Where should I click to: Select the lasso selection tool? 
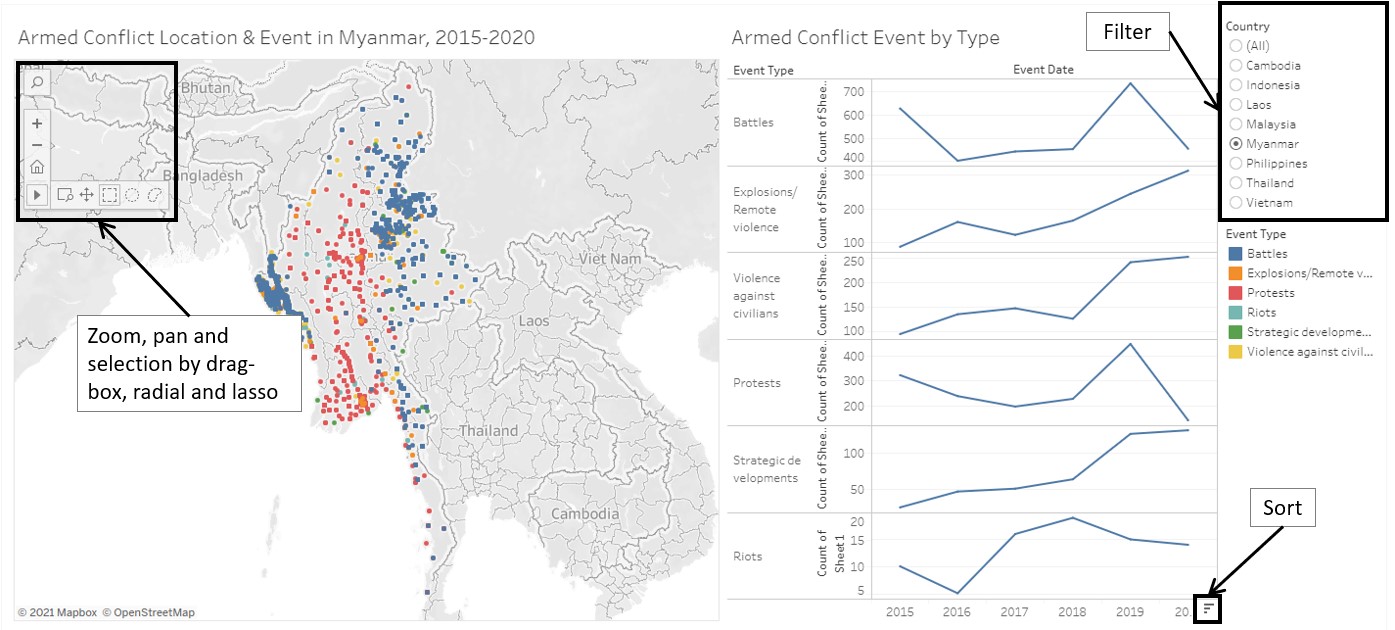(154, 194)
